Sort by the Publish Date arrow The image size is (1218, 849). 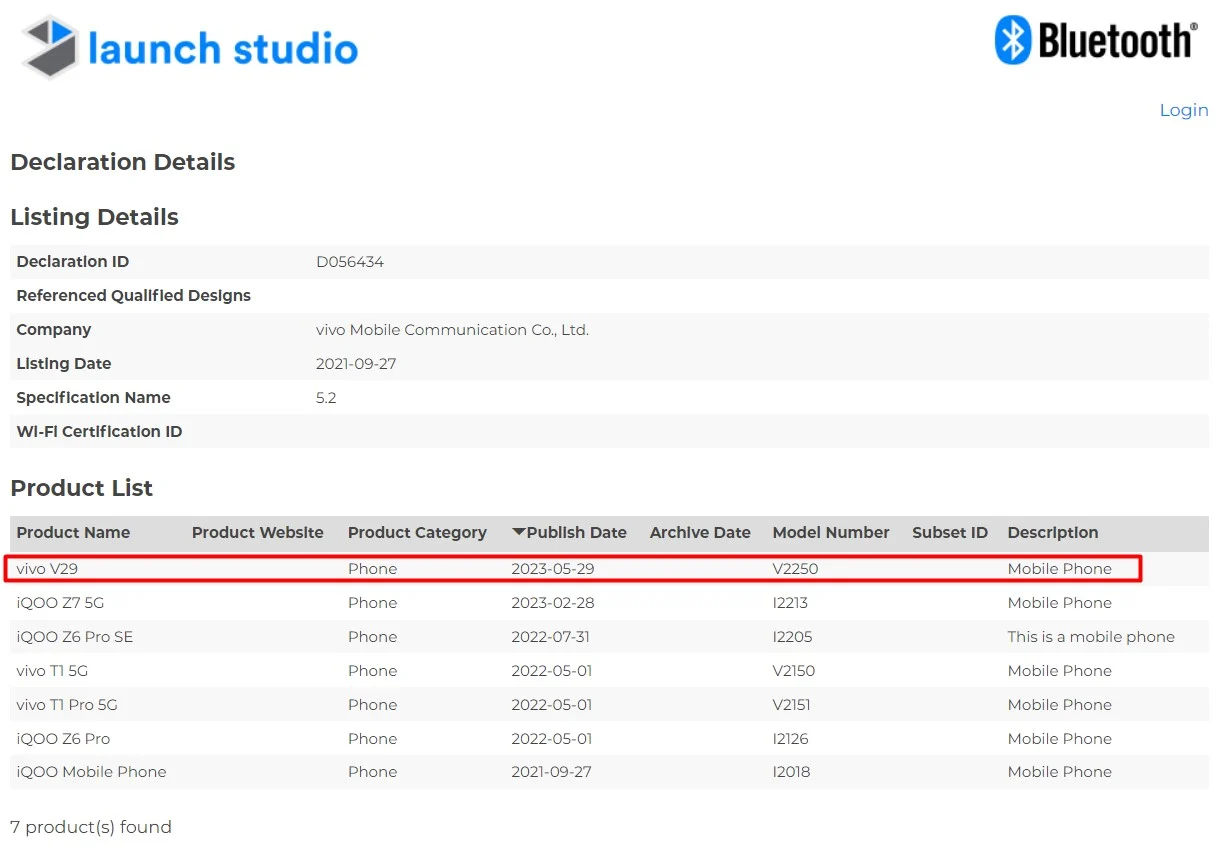tap(518, 532)
